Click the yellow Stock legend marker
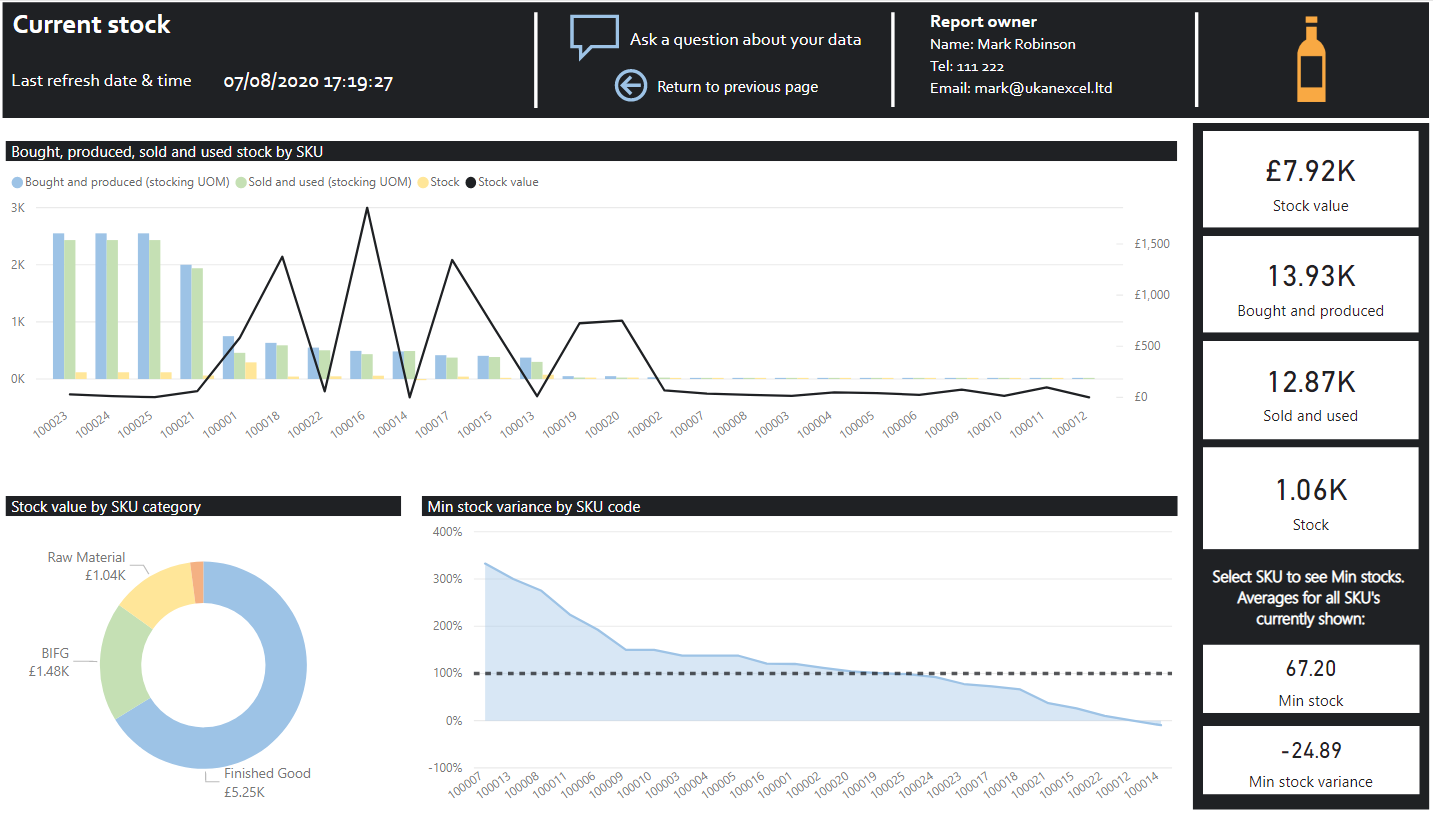The height and width of the screenshot is (813, 1433). pos(423,182)
